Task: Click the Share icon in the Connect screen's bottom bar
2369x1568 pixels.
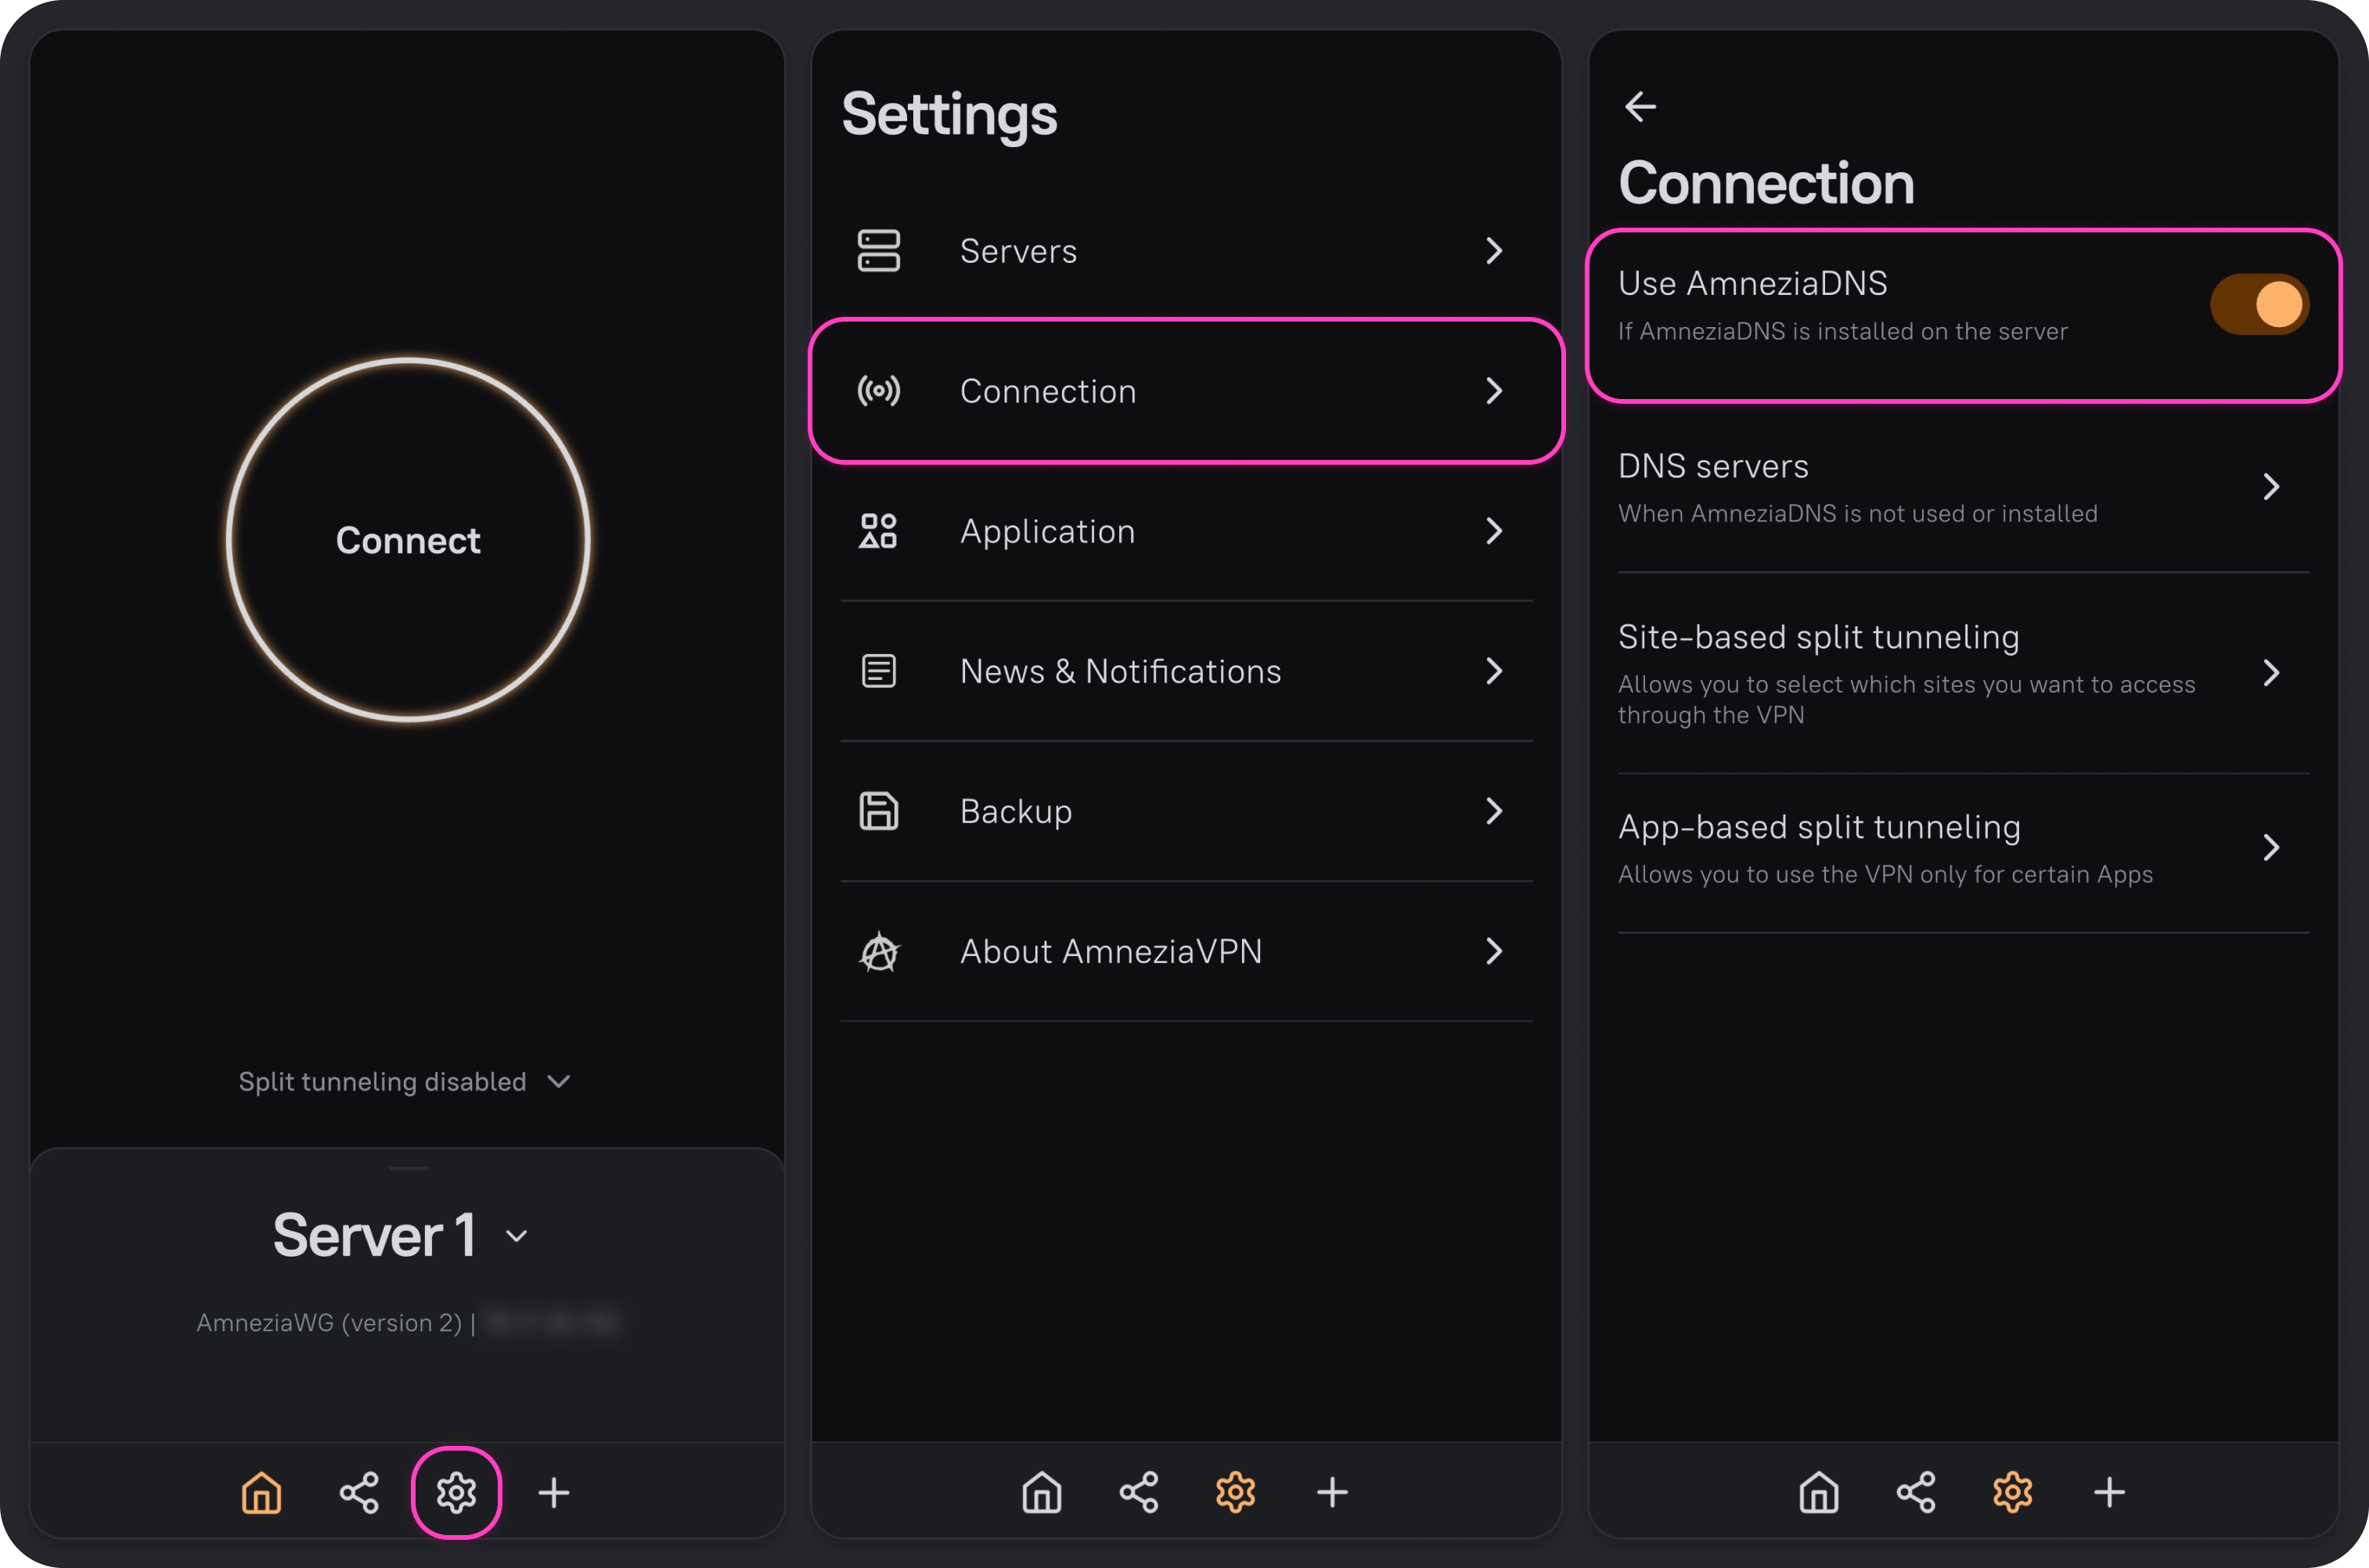Action: [x=359, y=1493]
